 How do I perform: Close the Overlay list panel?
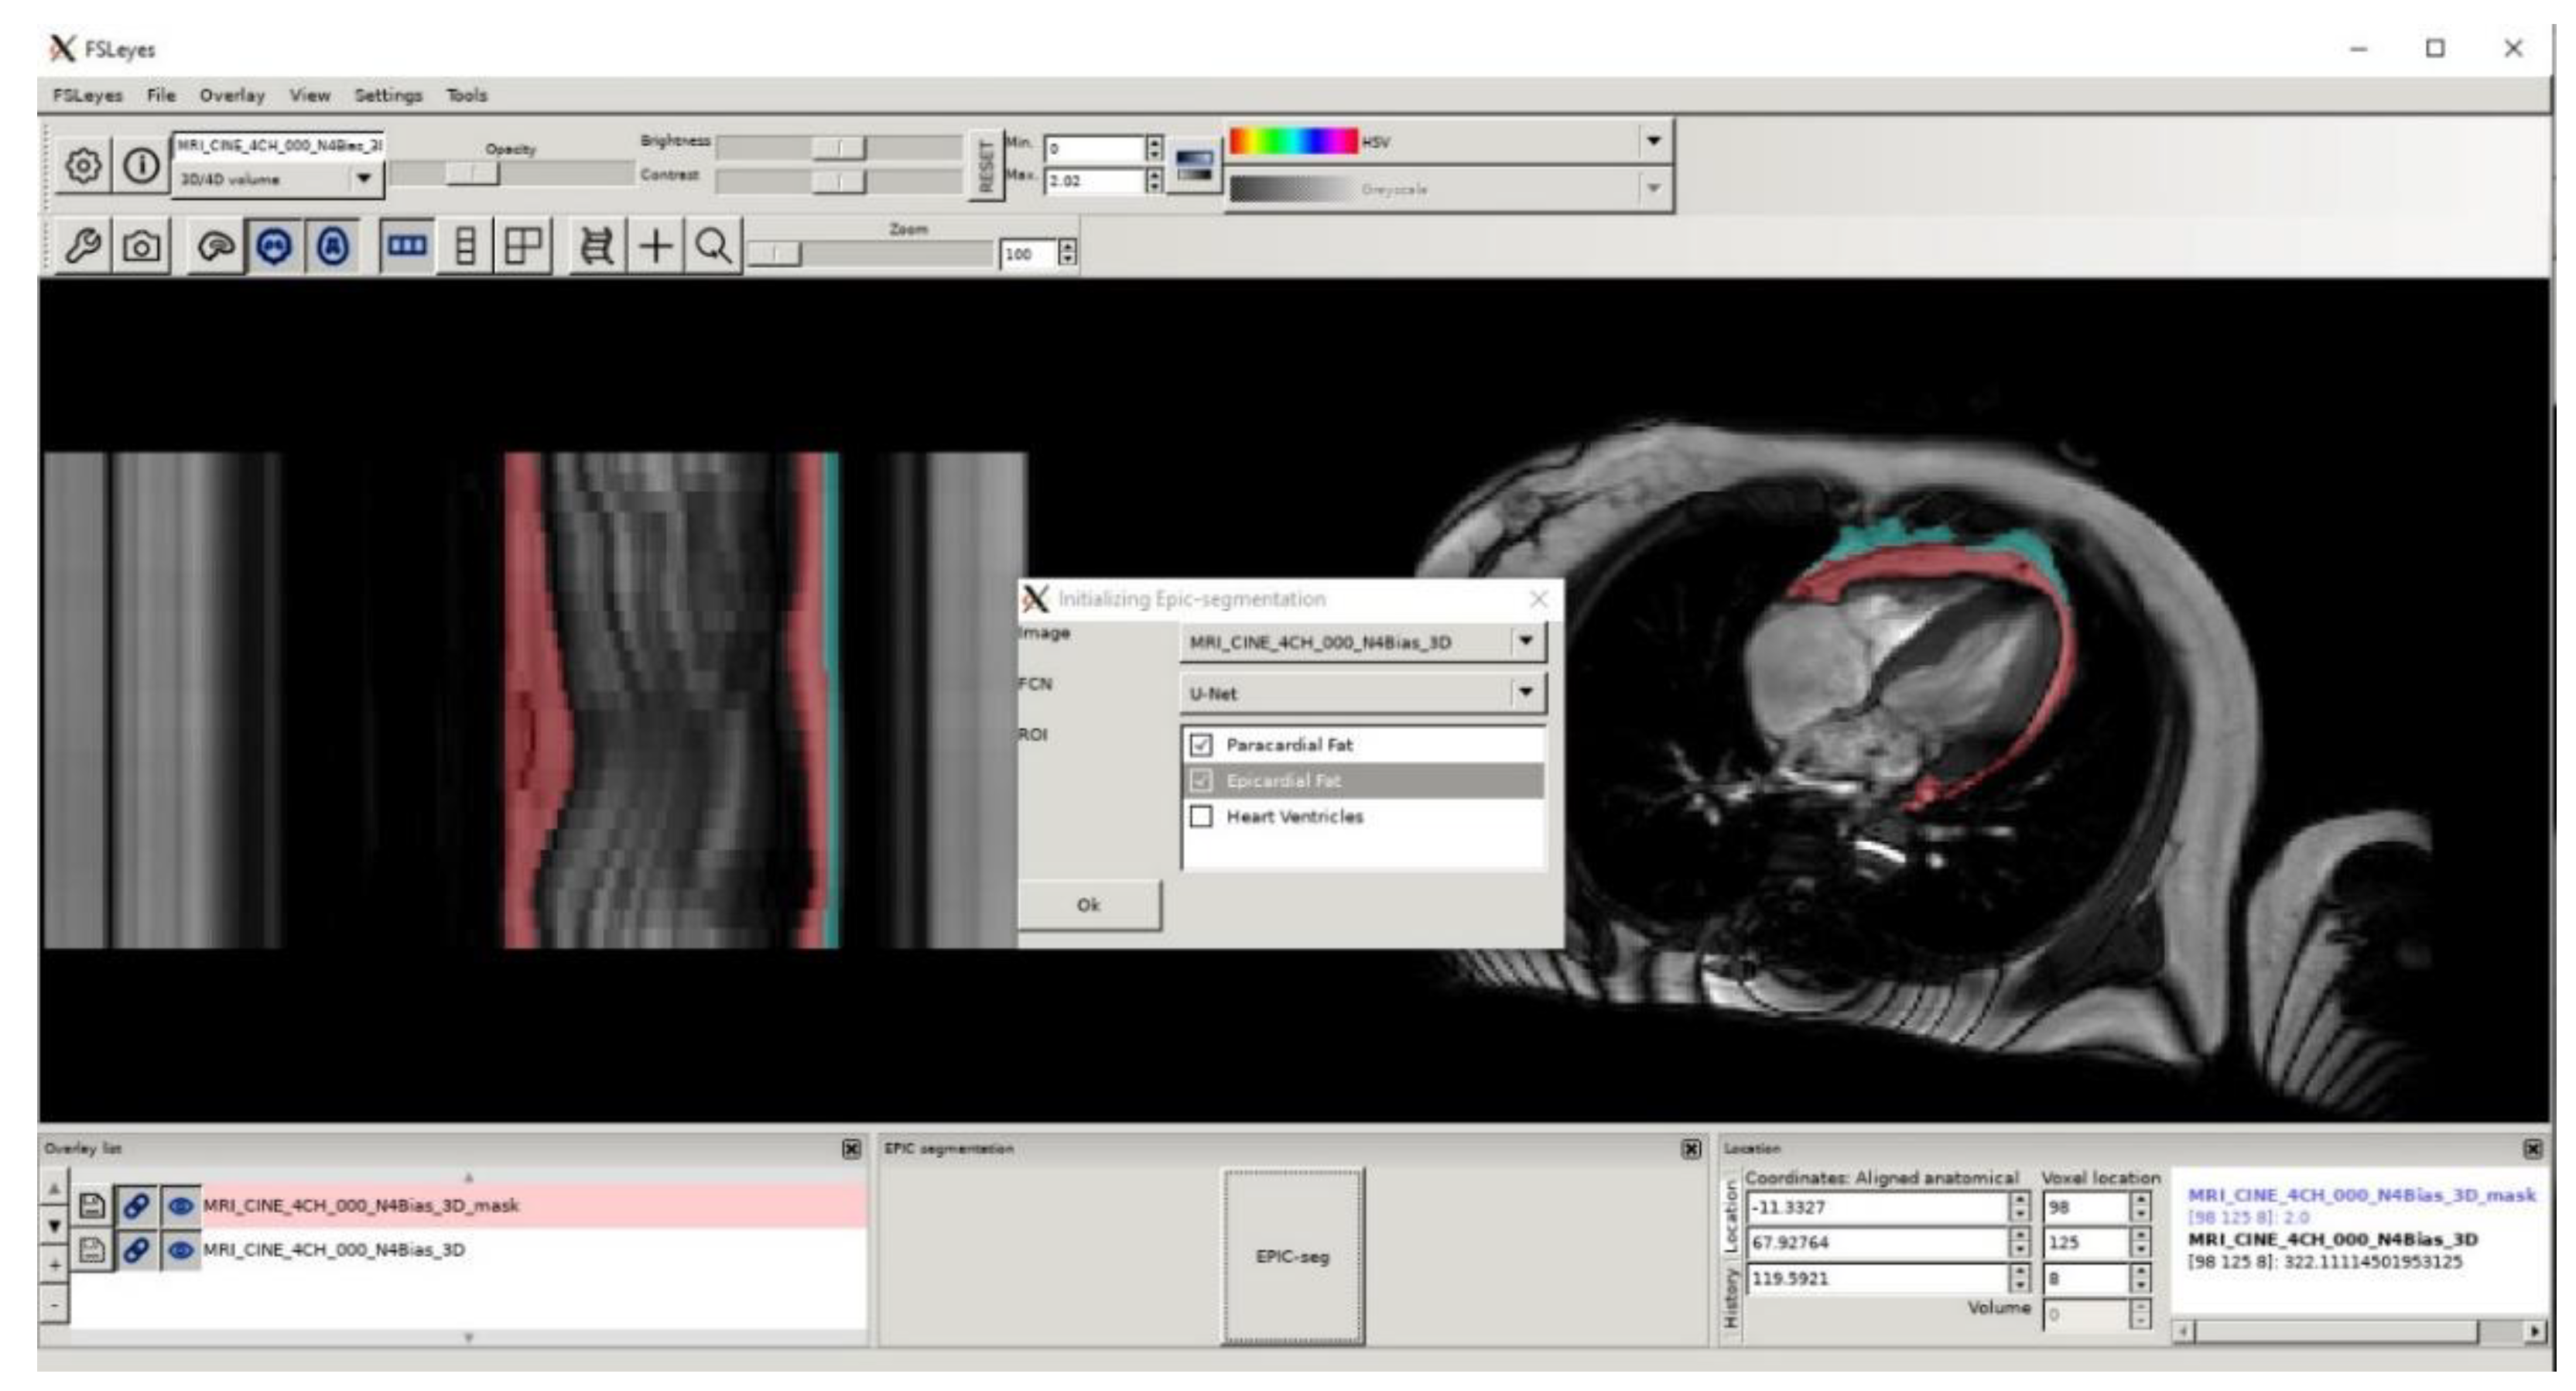coord(851,1149)
